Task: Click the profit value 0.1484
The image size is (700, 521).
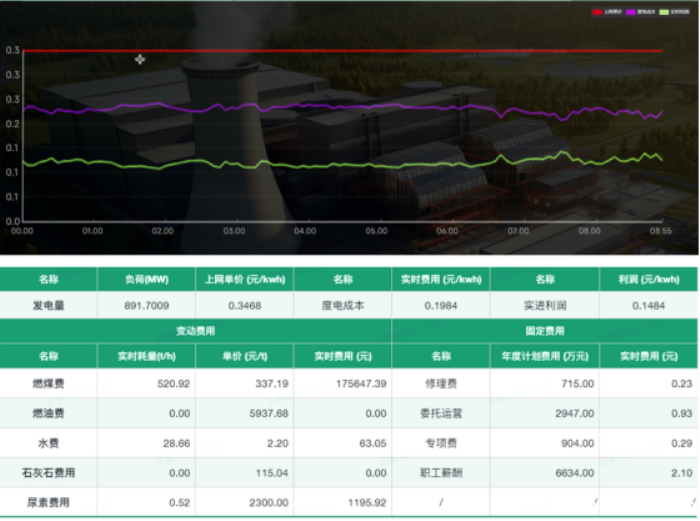Action: pyautogui.click(x=649, y=305)
